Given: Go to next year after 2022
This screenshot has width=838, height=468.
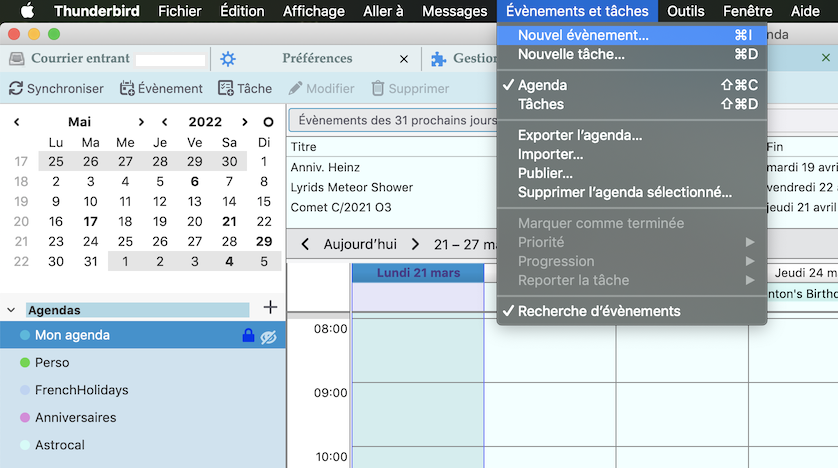Looking at the screenshot, I should click(245, 122).
